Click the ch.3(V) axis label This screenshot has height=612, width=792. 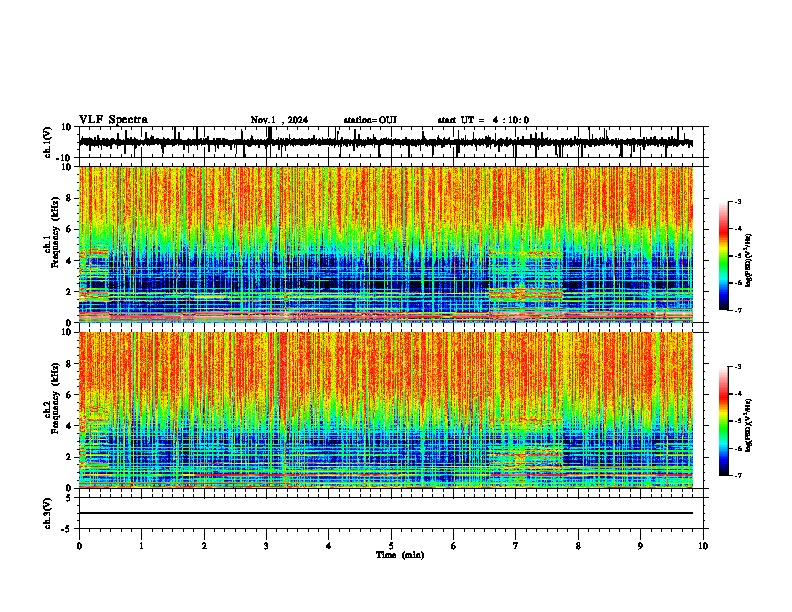click(48, 513)
